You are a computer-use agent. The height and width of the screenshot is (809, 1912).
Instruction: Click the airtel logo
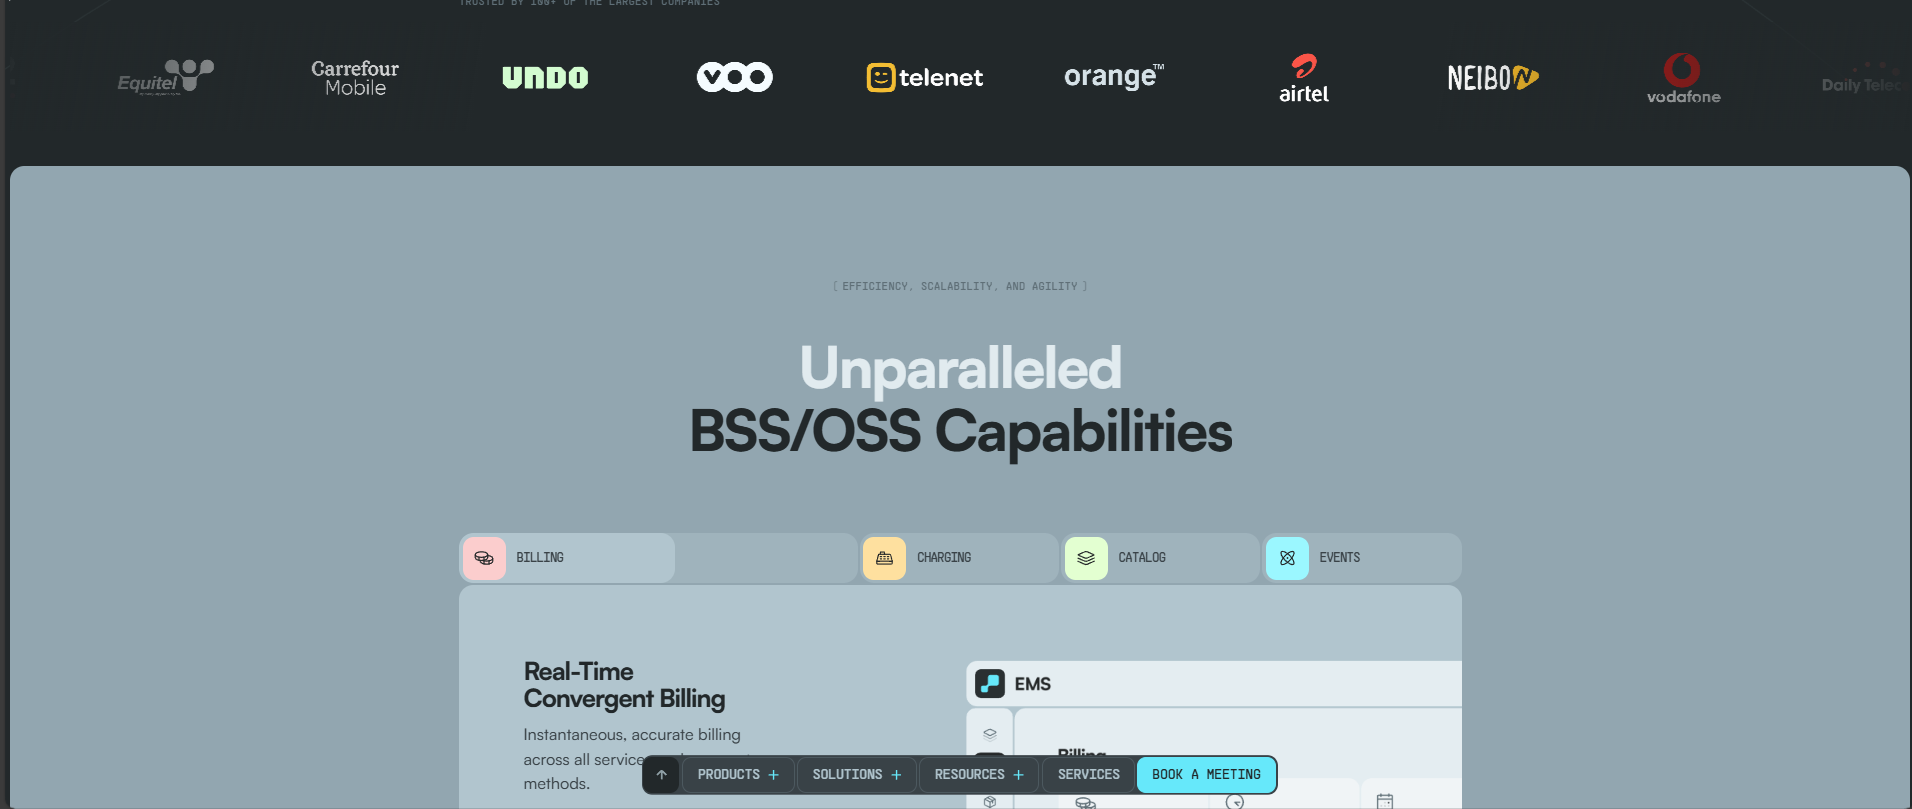click(x=1304, y=78)
